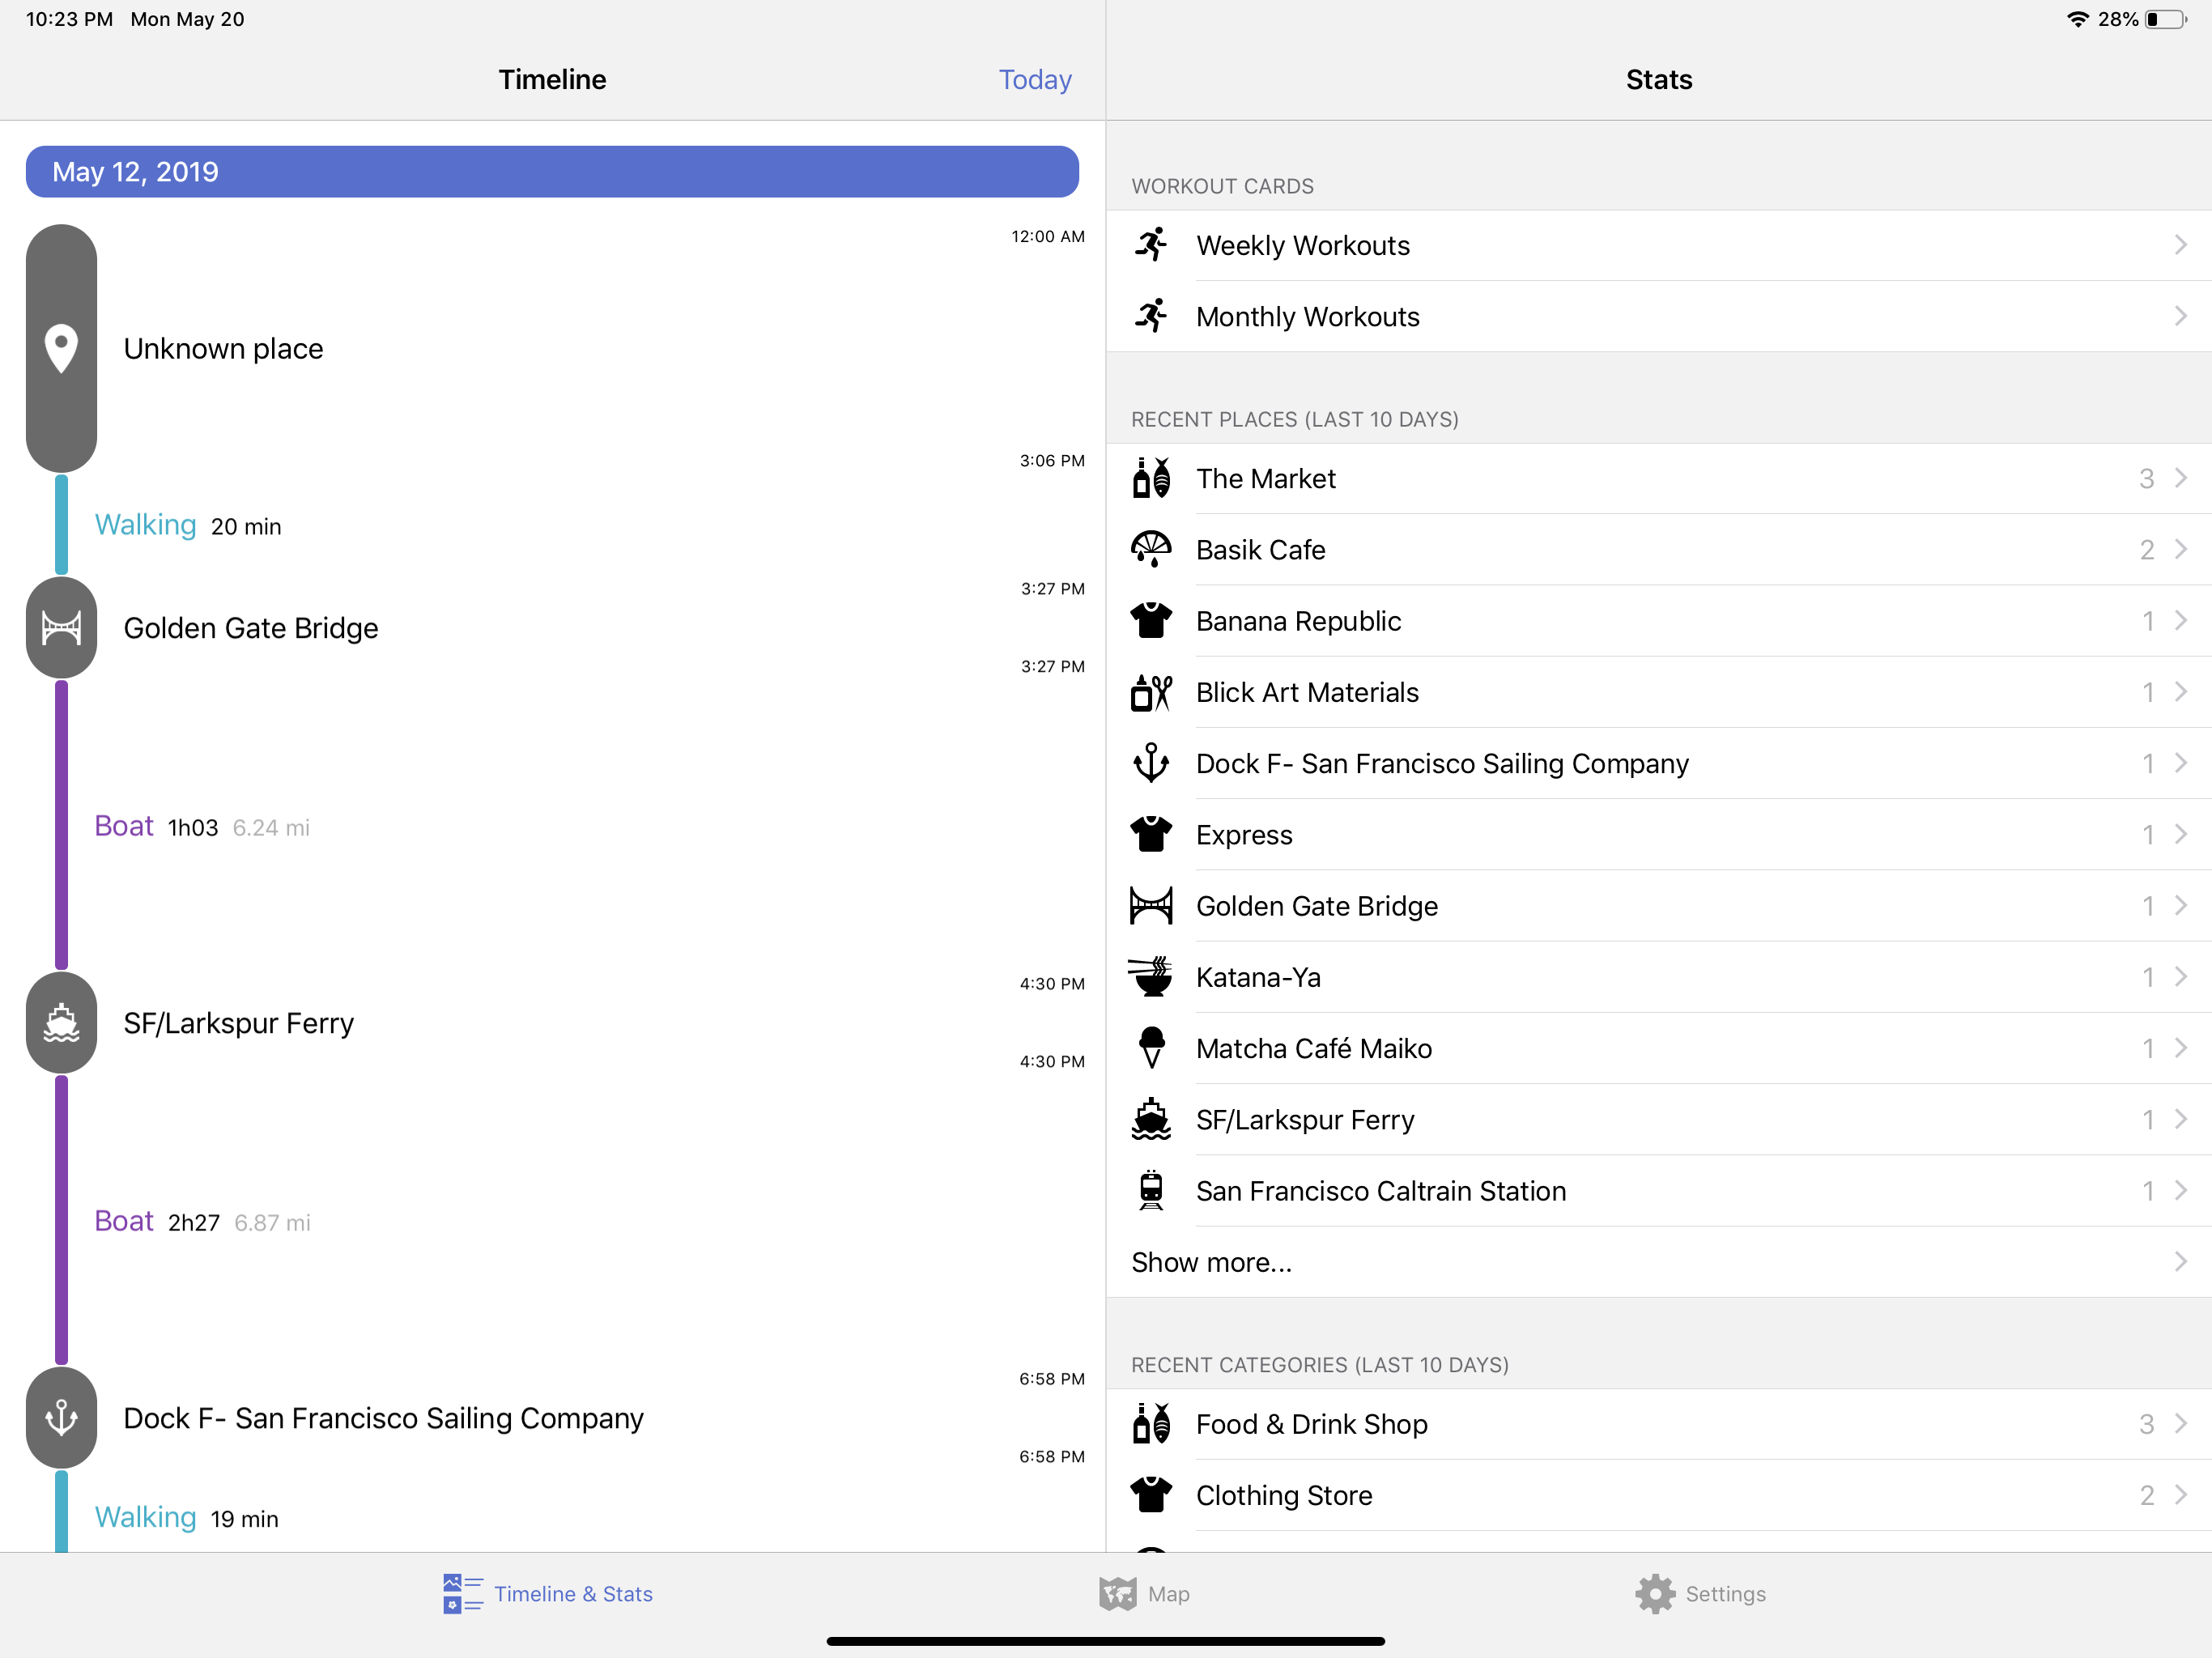Tap the Clothing Store category icon
2212x1658 pixels.
(1151, 1495)
